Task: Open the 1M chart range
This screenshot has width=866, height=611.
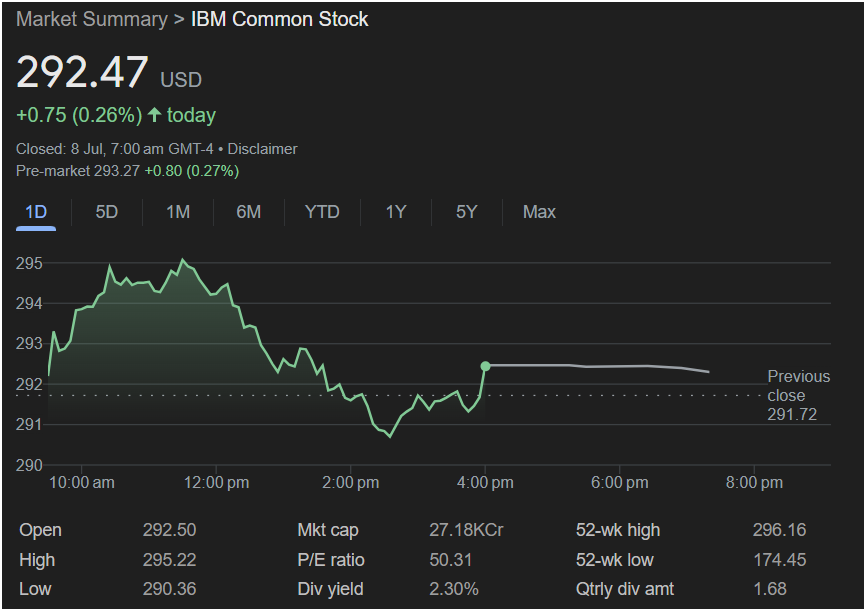Action: pyautogui.click(x=178, y=212)
